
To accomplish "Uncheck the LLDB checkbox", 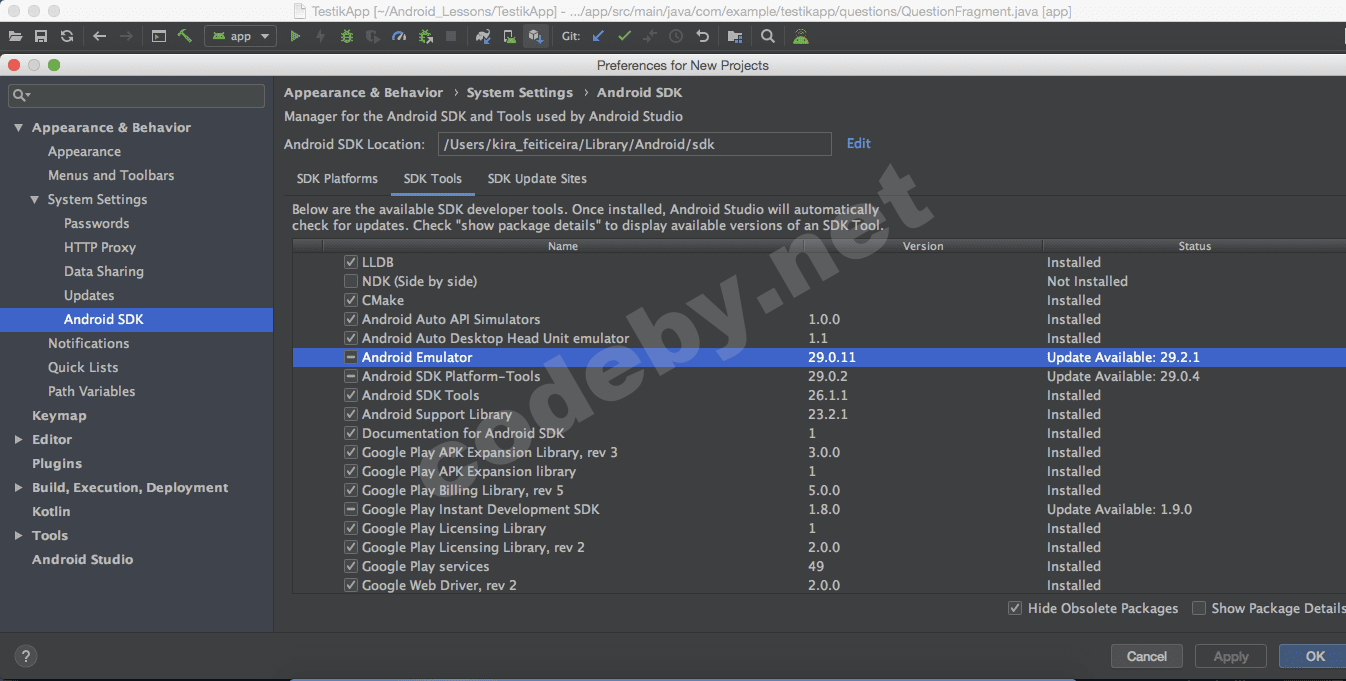I will pyautogui.click(x=351, y=262).
